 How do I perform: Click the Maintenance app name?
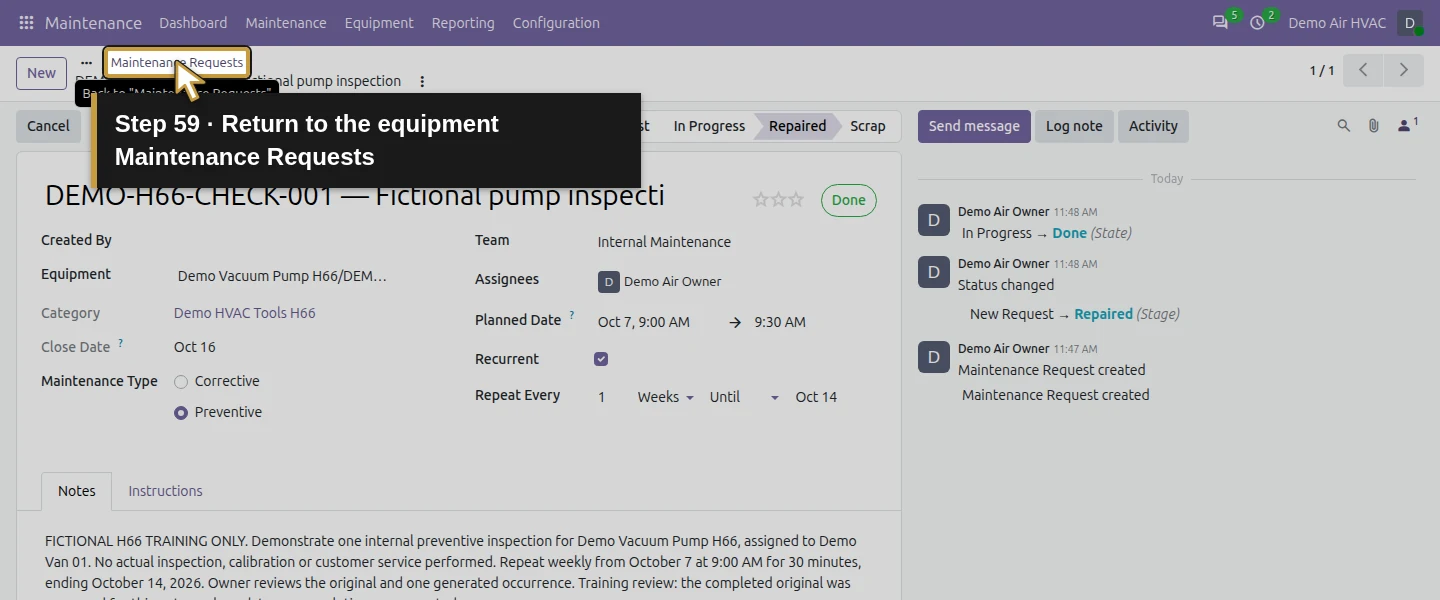coord(93,23)
